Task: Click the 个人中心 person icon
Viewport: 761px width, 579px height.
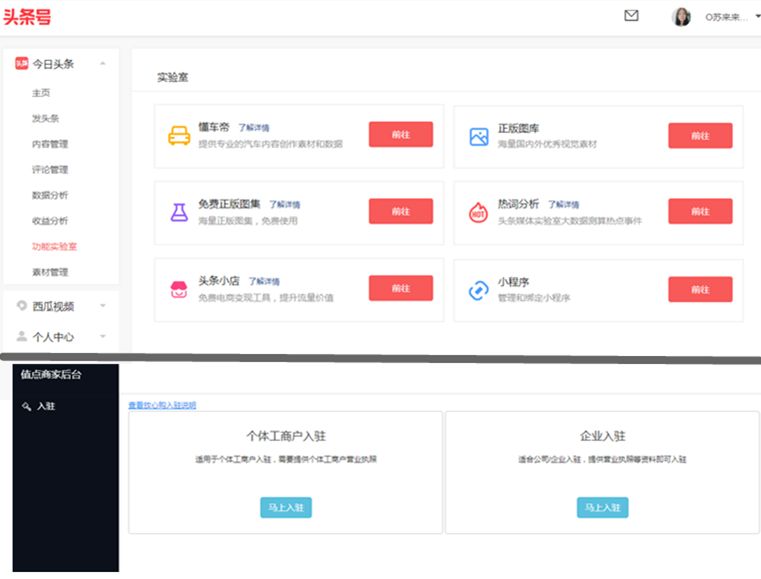Action: pos(21,336)
